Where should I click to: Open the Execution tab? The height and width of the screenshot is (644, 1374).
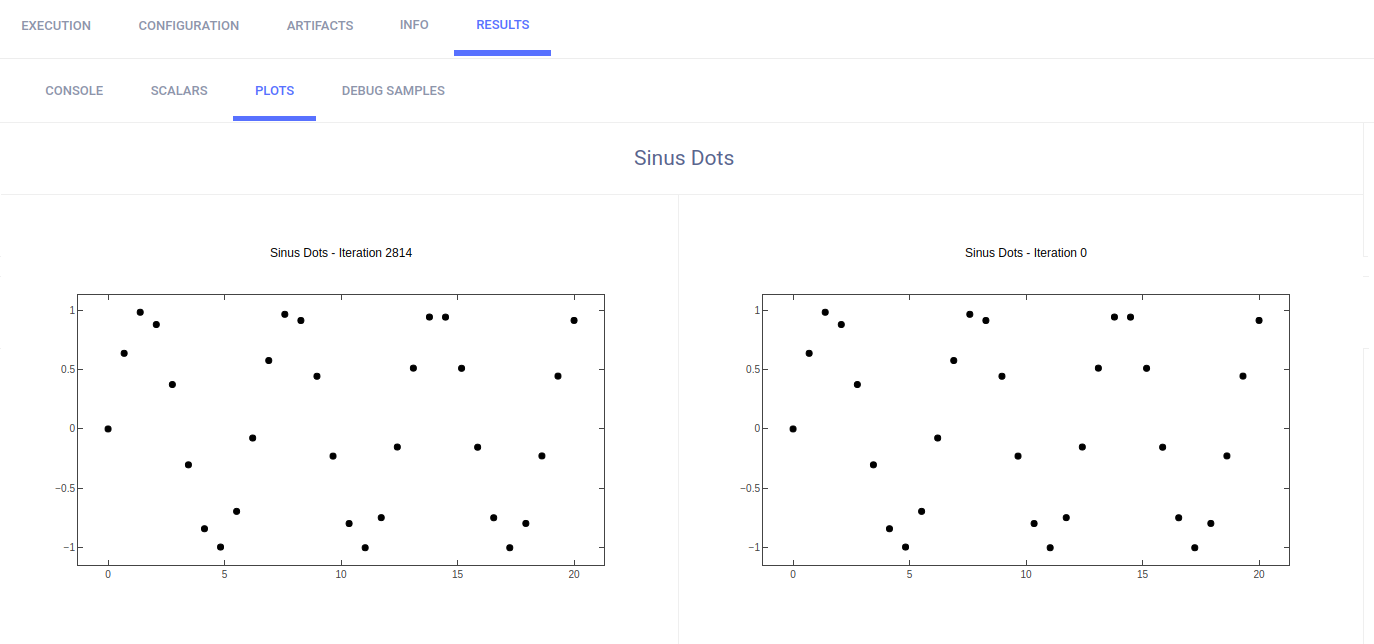tap(56, 26)
